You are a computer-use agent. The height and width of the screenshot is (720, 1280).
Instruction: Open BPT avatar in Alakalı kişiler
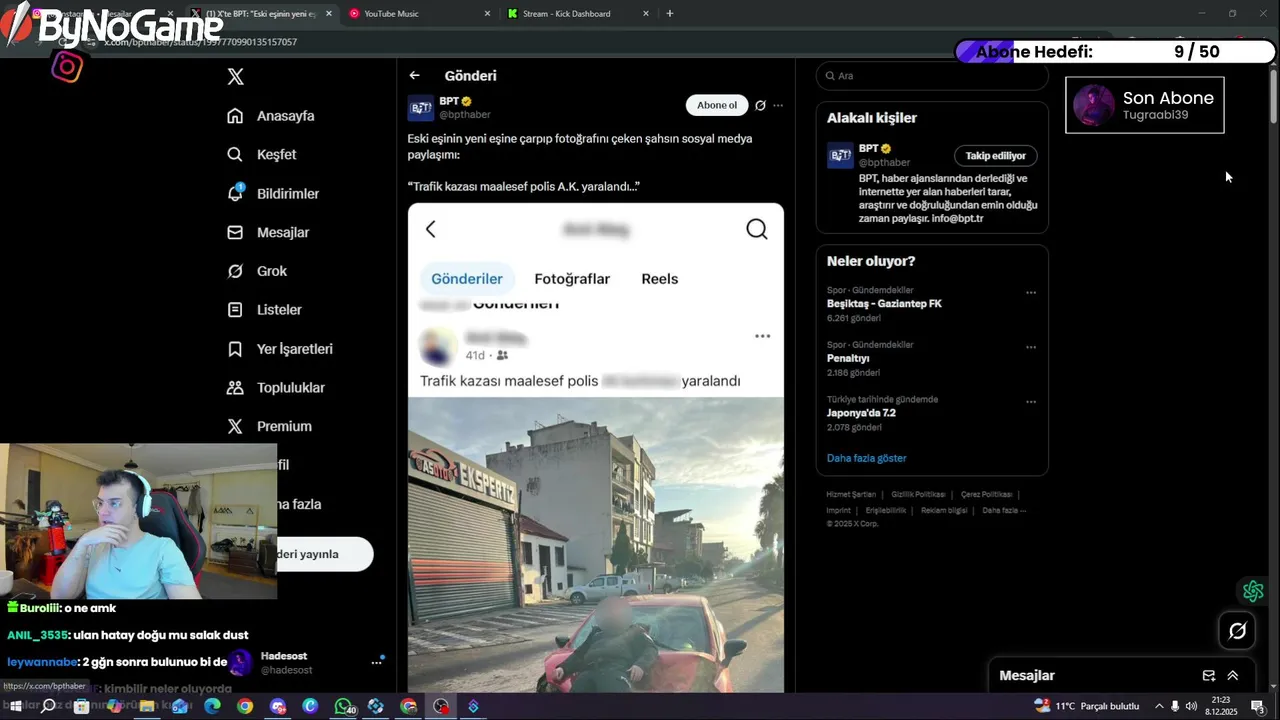pos(840,155)
